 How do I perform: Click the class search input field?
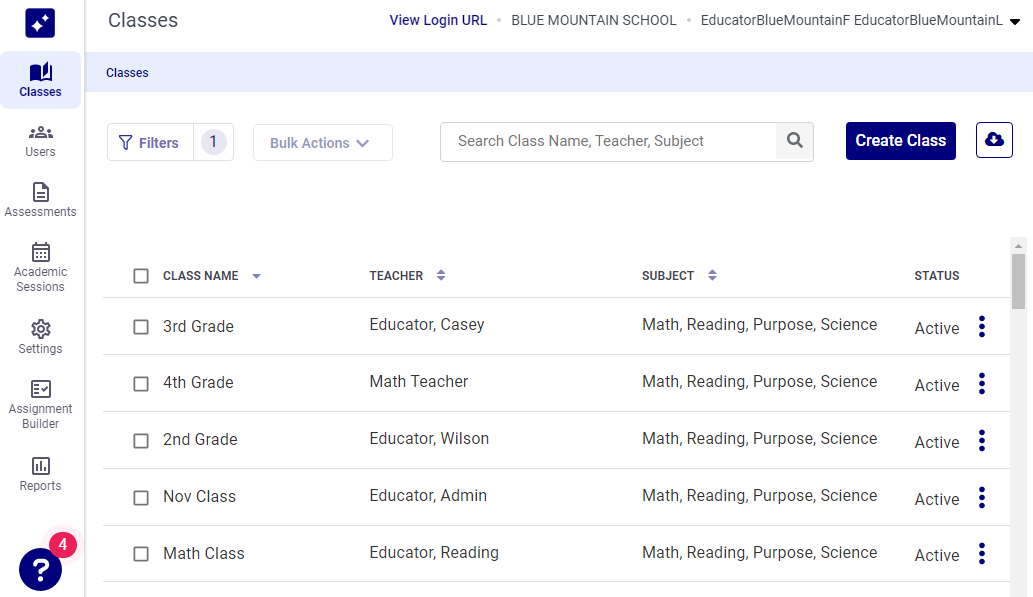click(x=608, y=141)
